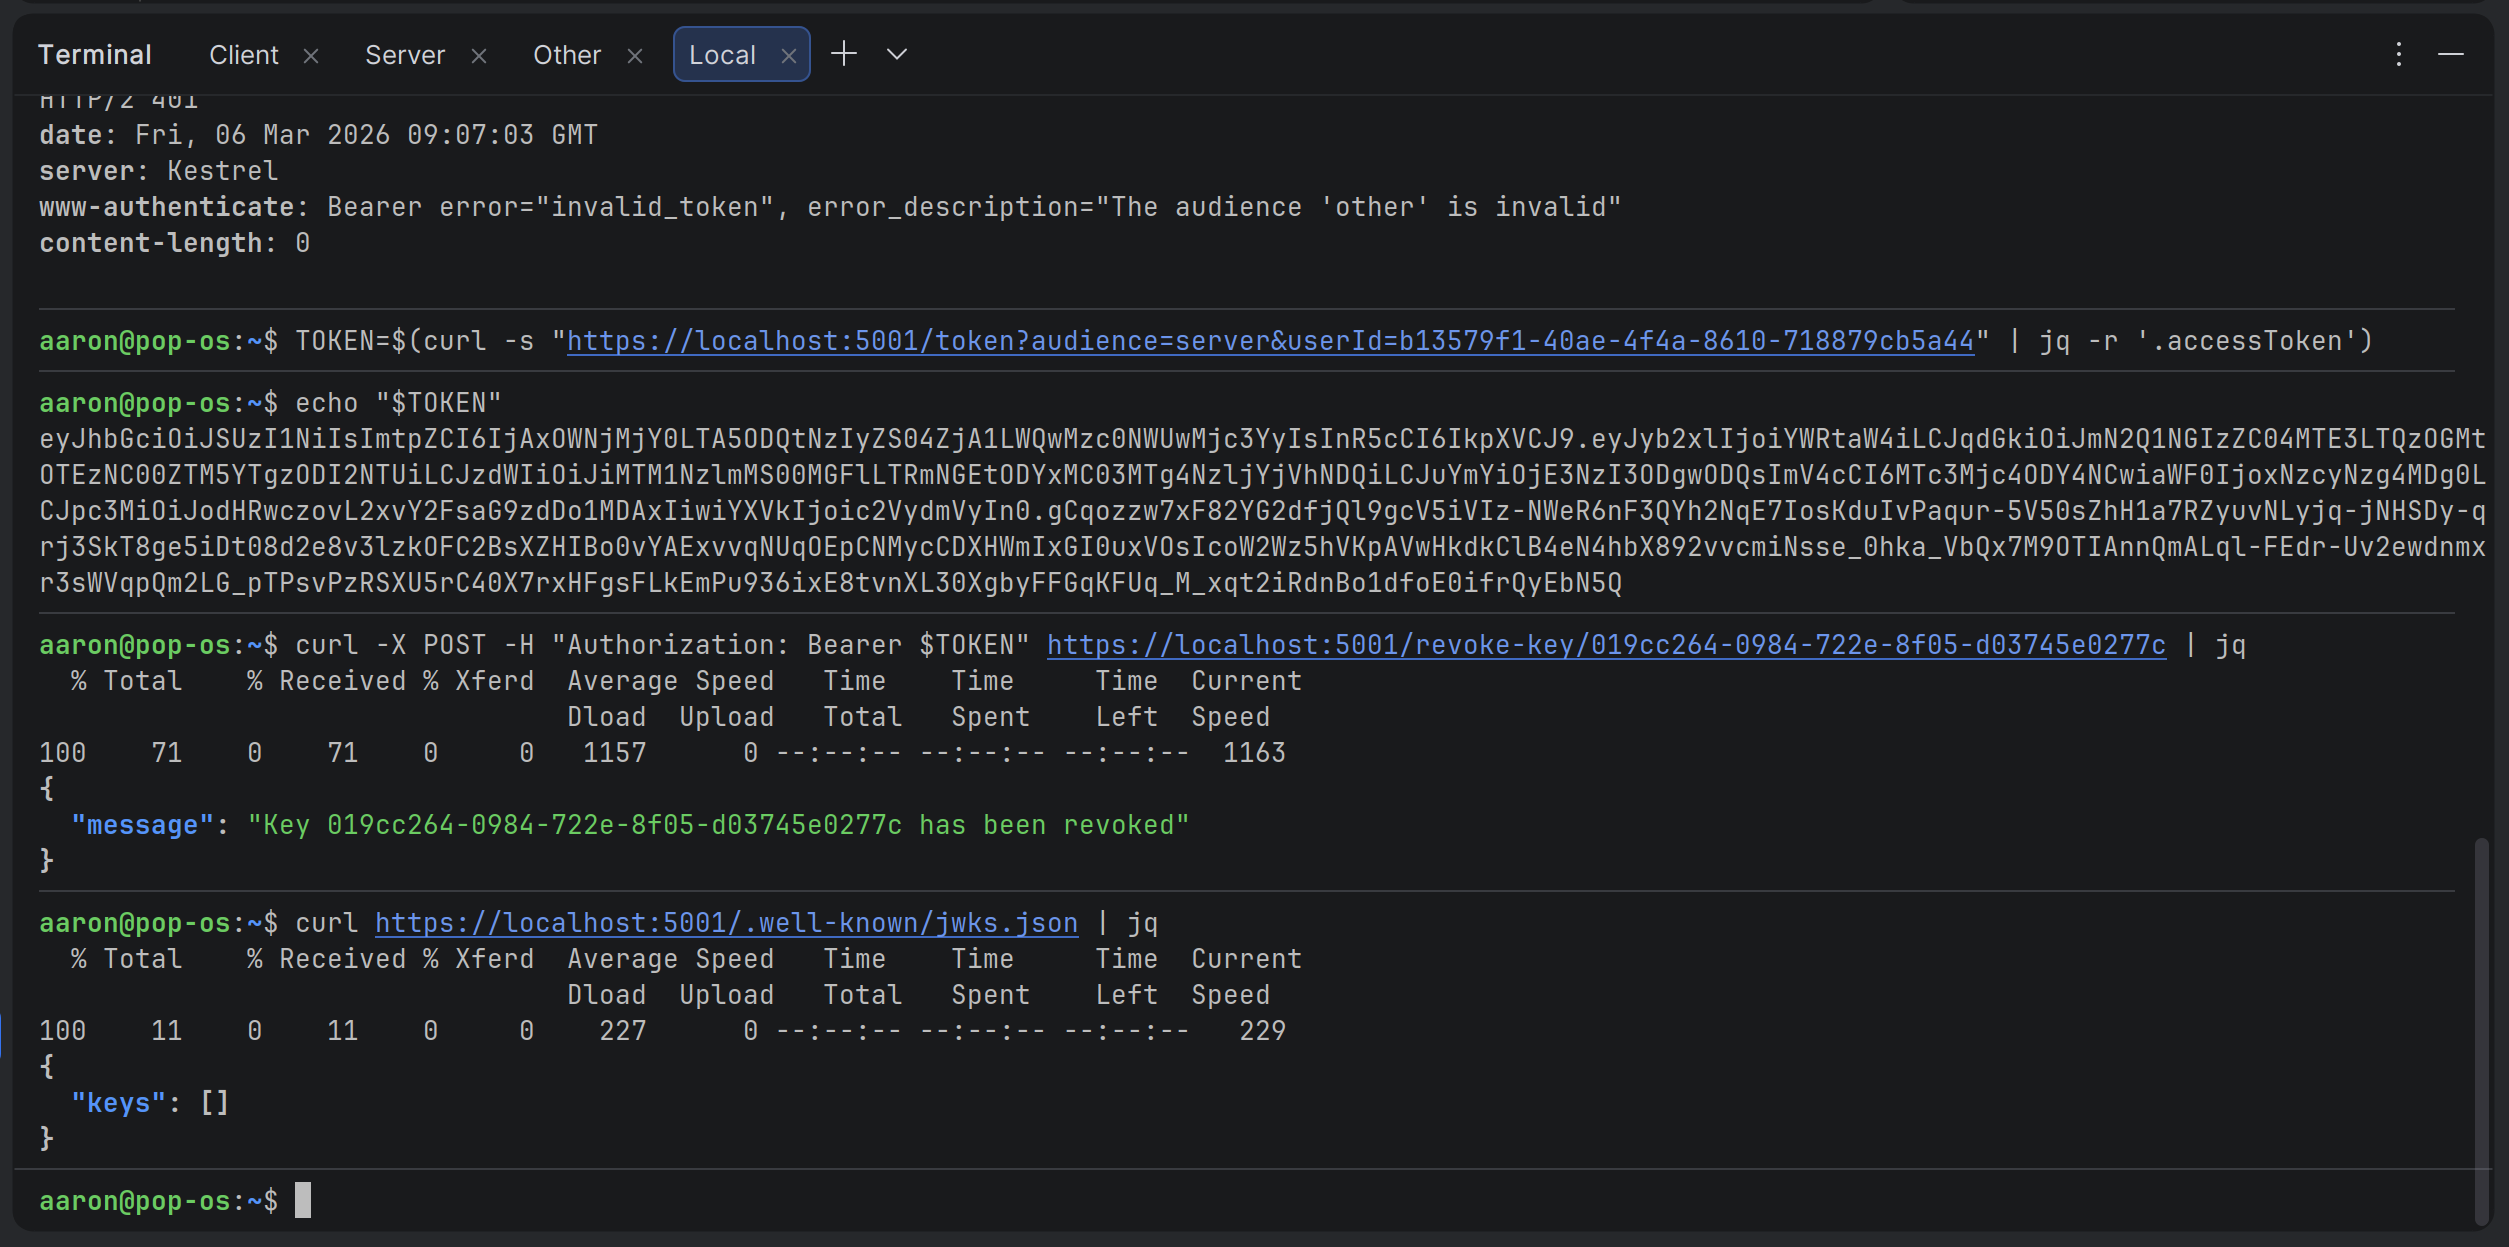The image size is (2509, 1247).
Task: Open the jwks.json well-known URL link
Action: click(726, 923)
